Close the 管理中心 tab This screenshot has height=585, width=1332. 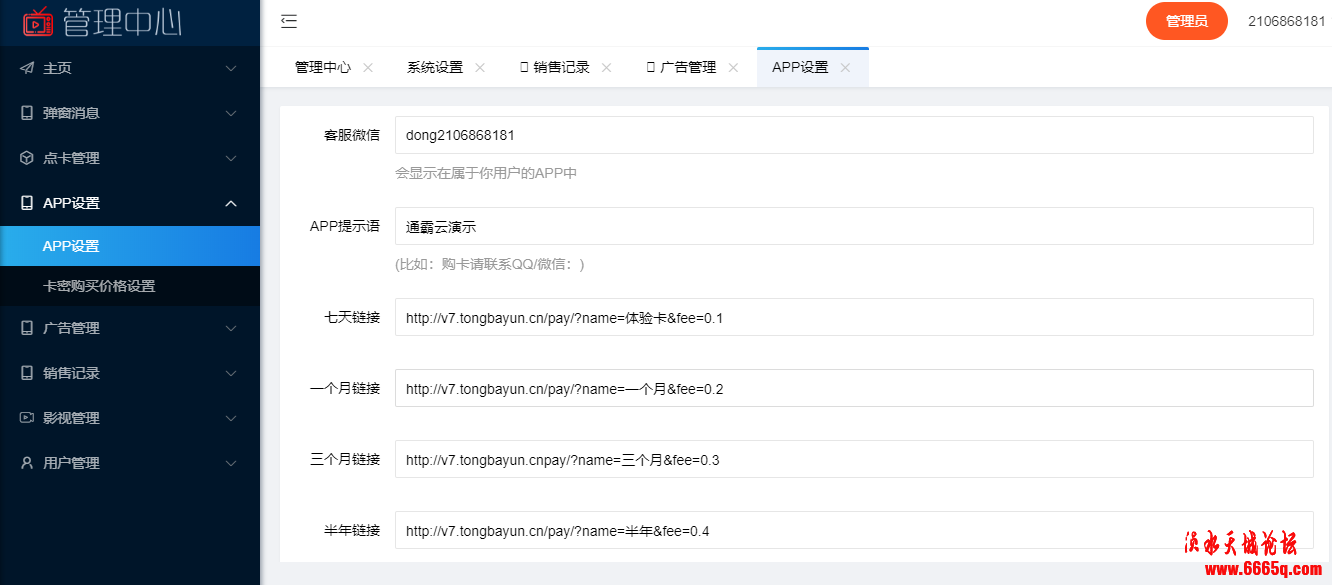pos(368,68)
